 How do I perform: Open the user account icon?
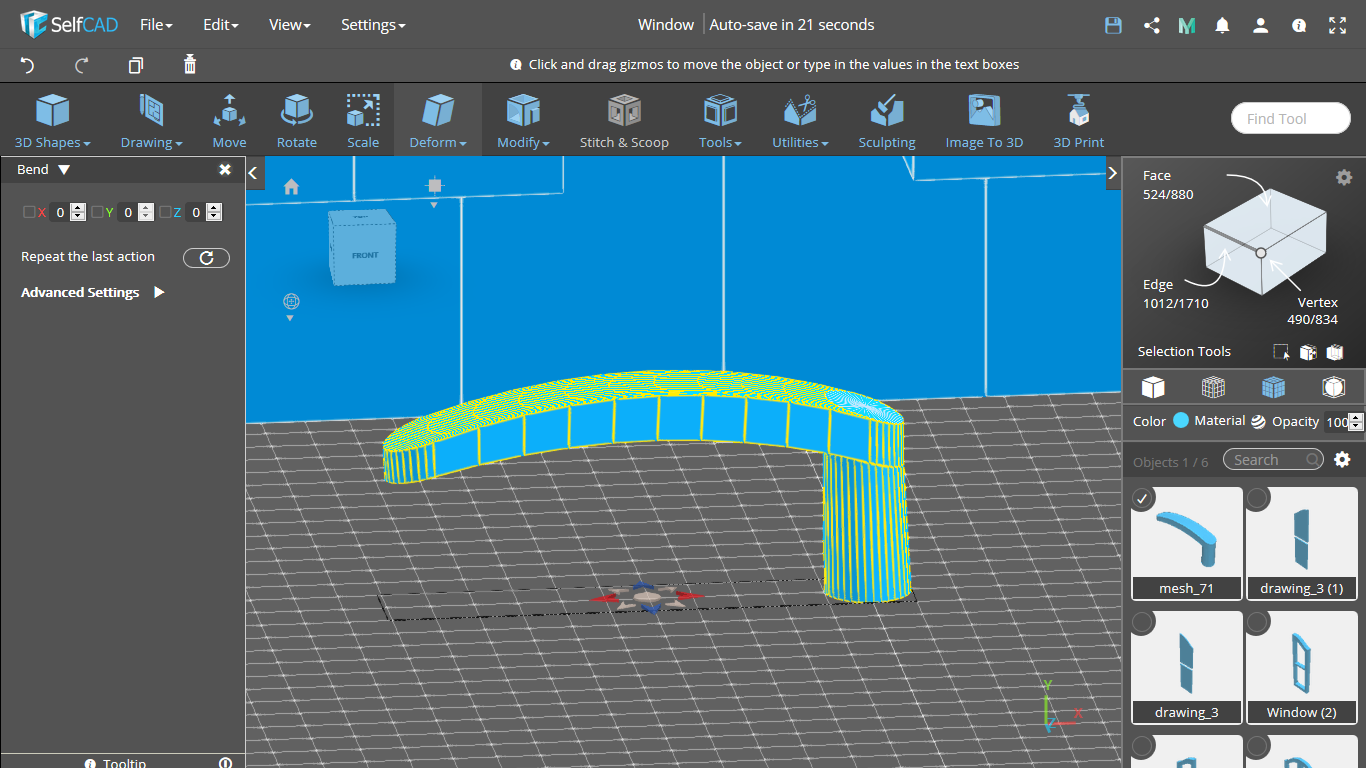pyautogui.click(x=1261, y=25)
